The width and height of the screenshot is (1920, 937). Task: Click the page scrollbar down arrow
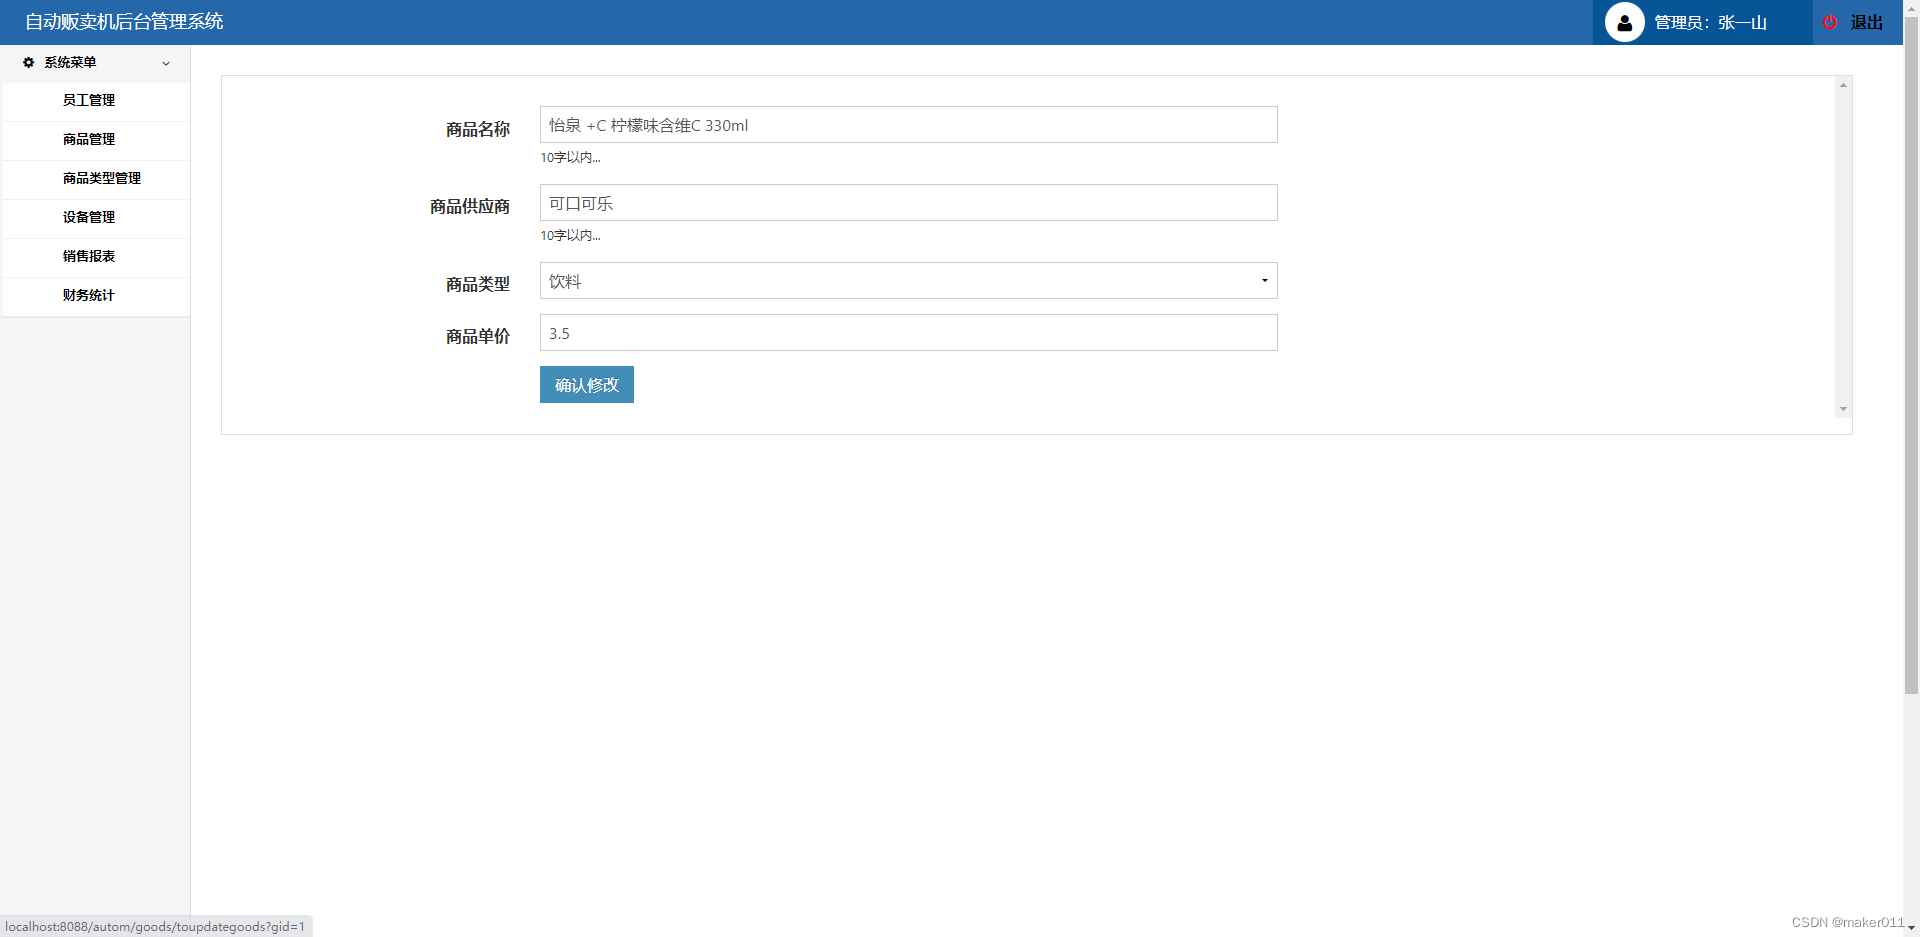(1911, 928)
